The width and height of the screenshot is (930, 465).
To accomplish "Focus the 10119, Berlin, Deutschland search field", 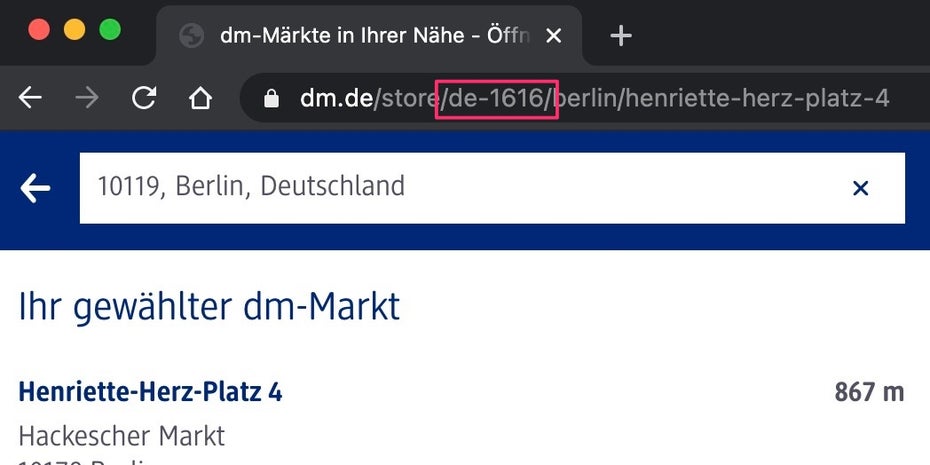I will [x=492, y=188].
